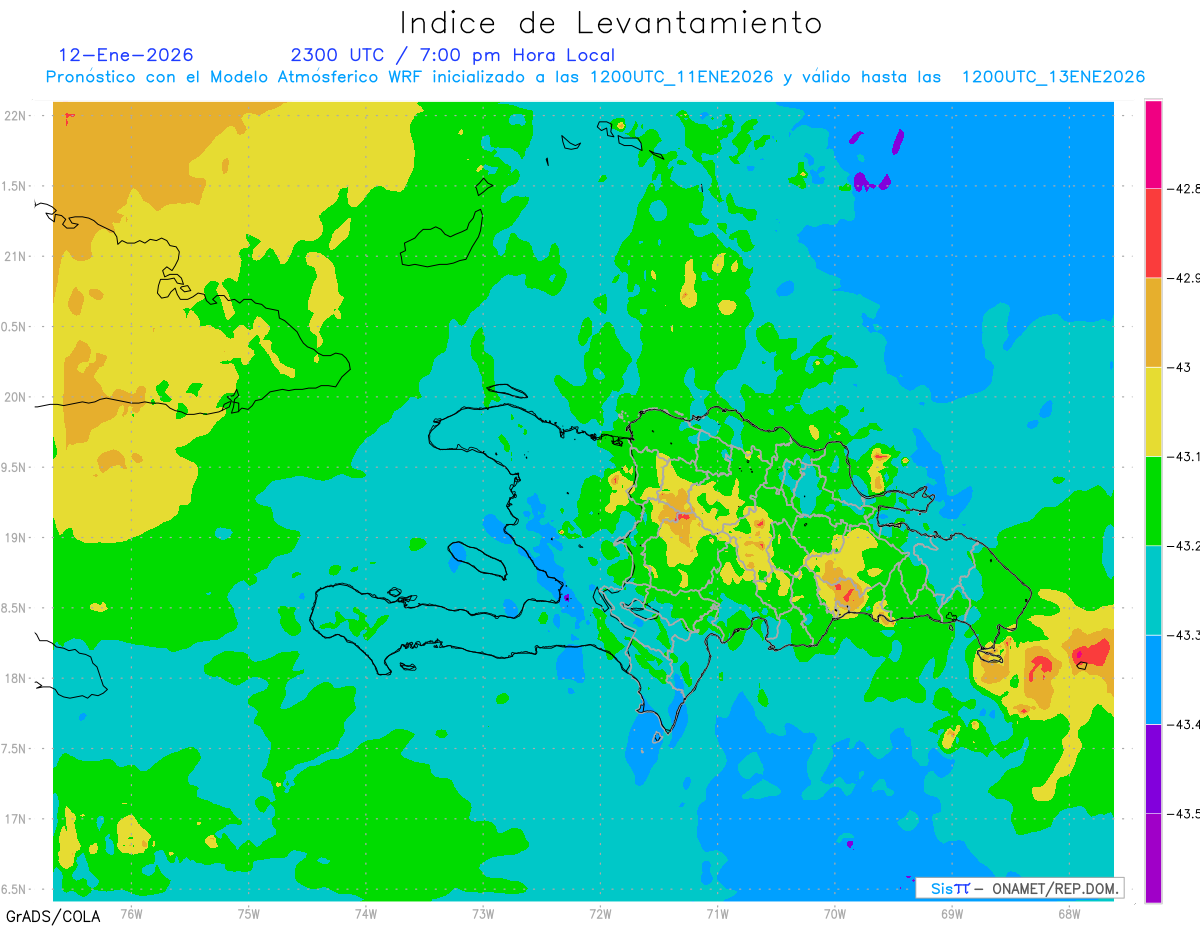Click the blue segment of the color bar
1200x927 pixels.
(x=1153, y=679)
